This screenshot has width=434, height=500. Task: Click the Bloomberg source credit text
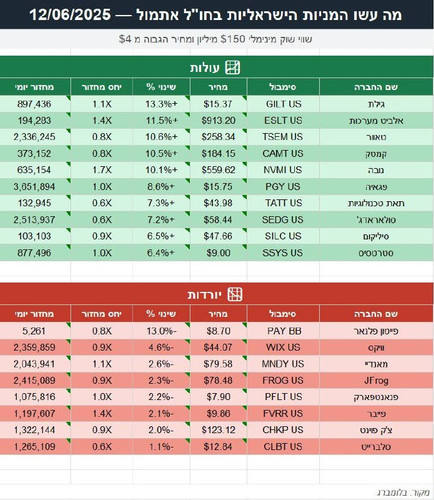click(403, 492)
